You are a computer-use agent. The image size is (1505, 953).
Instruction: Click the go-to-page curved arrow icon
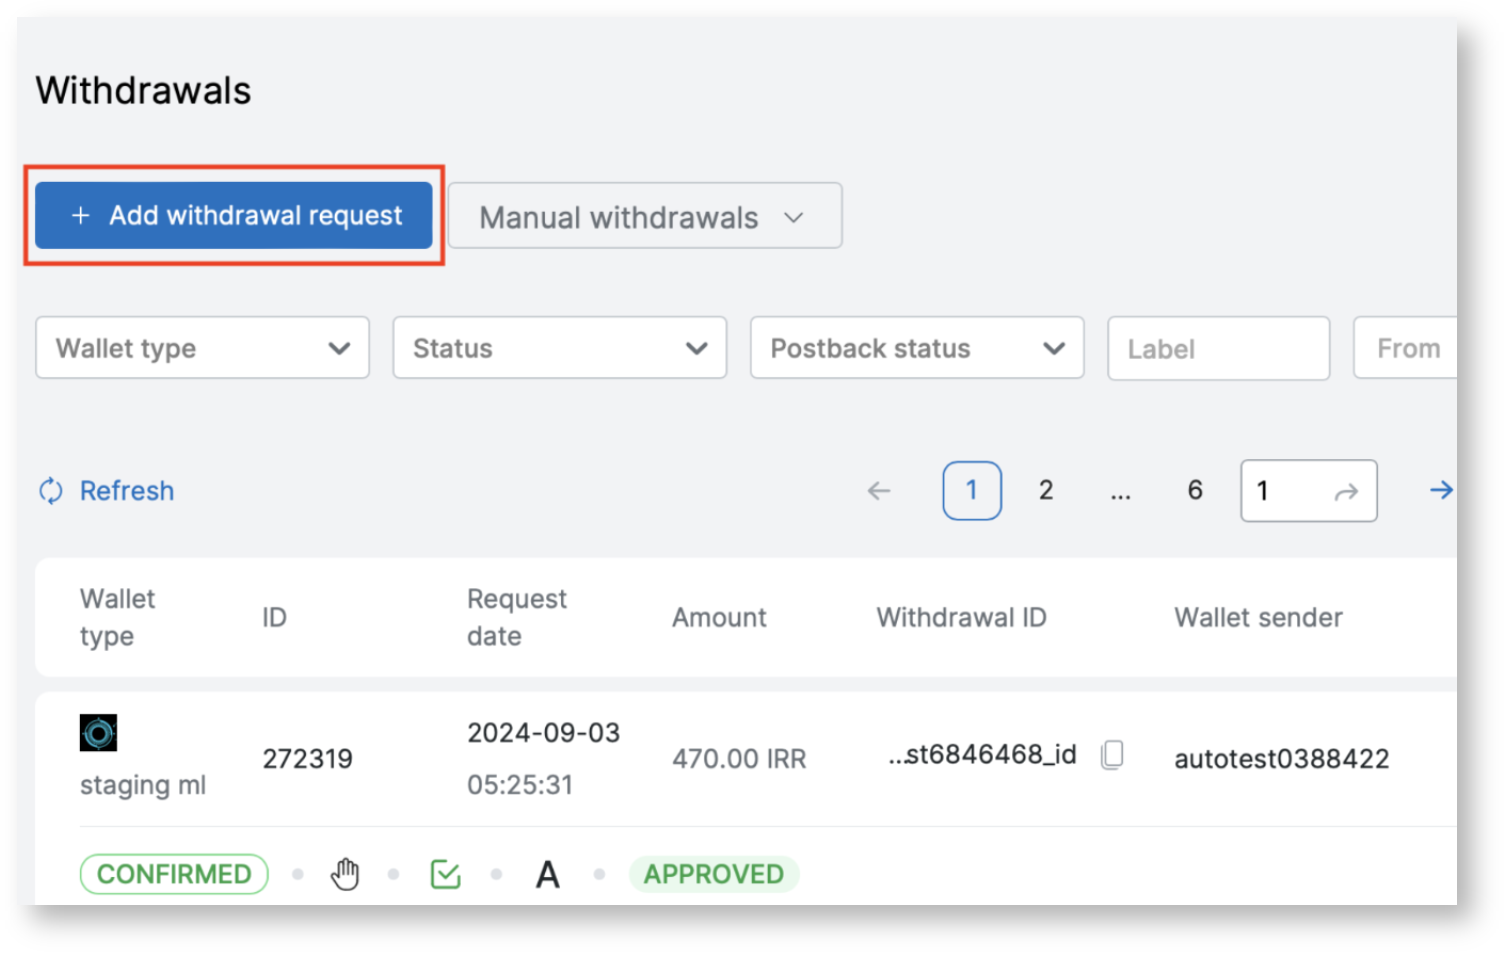click(x=1347, y=492)
